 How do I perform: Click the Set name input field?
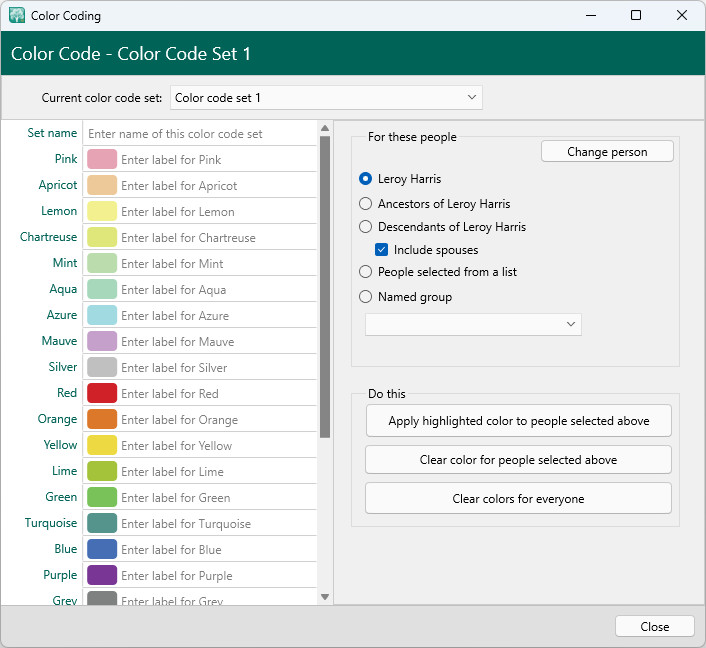[x=200, y=134]
